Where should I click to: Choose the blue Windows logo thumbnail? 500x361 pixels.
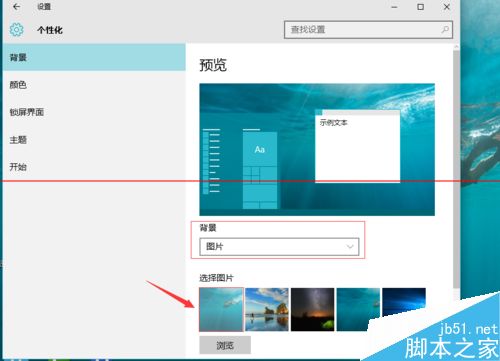(404, 303)
